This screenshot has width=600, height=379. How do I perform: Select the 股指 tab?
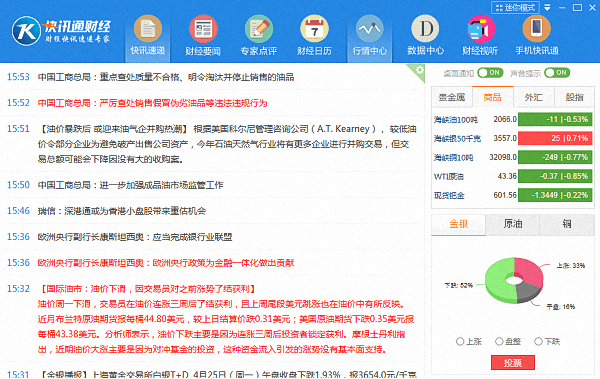574,97
